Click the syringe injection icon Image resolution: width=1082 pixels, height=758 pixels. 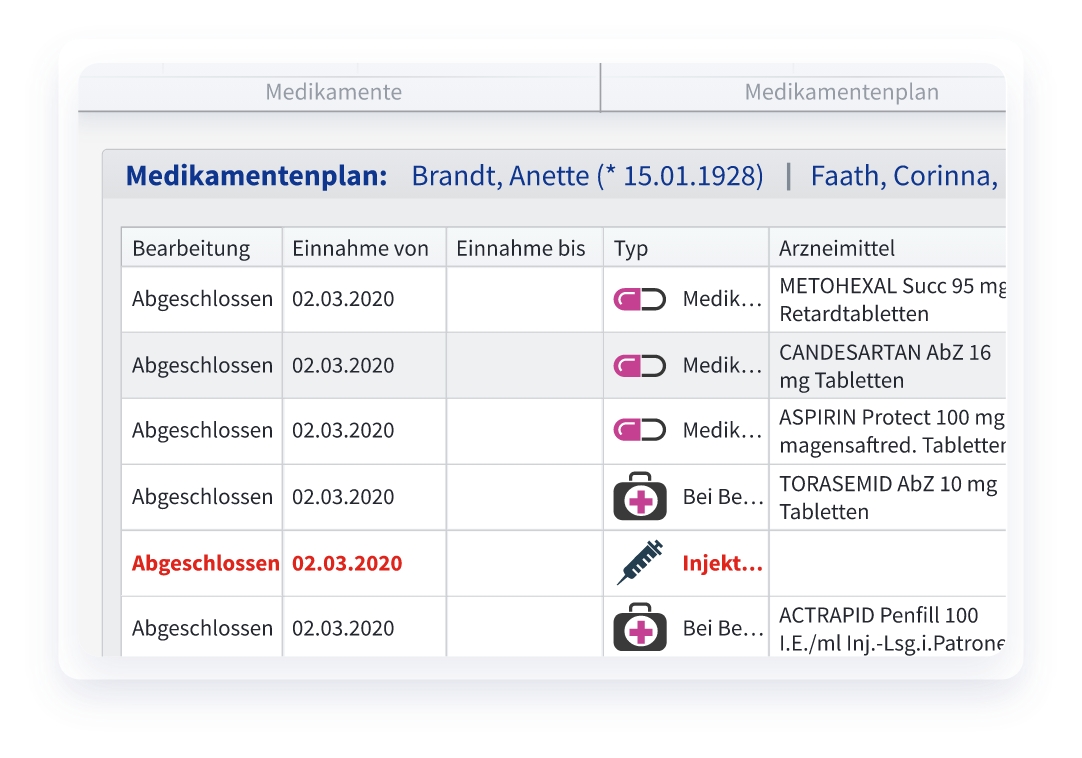[x=639, y=563]
